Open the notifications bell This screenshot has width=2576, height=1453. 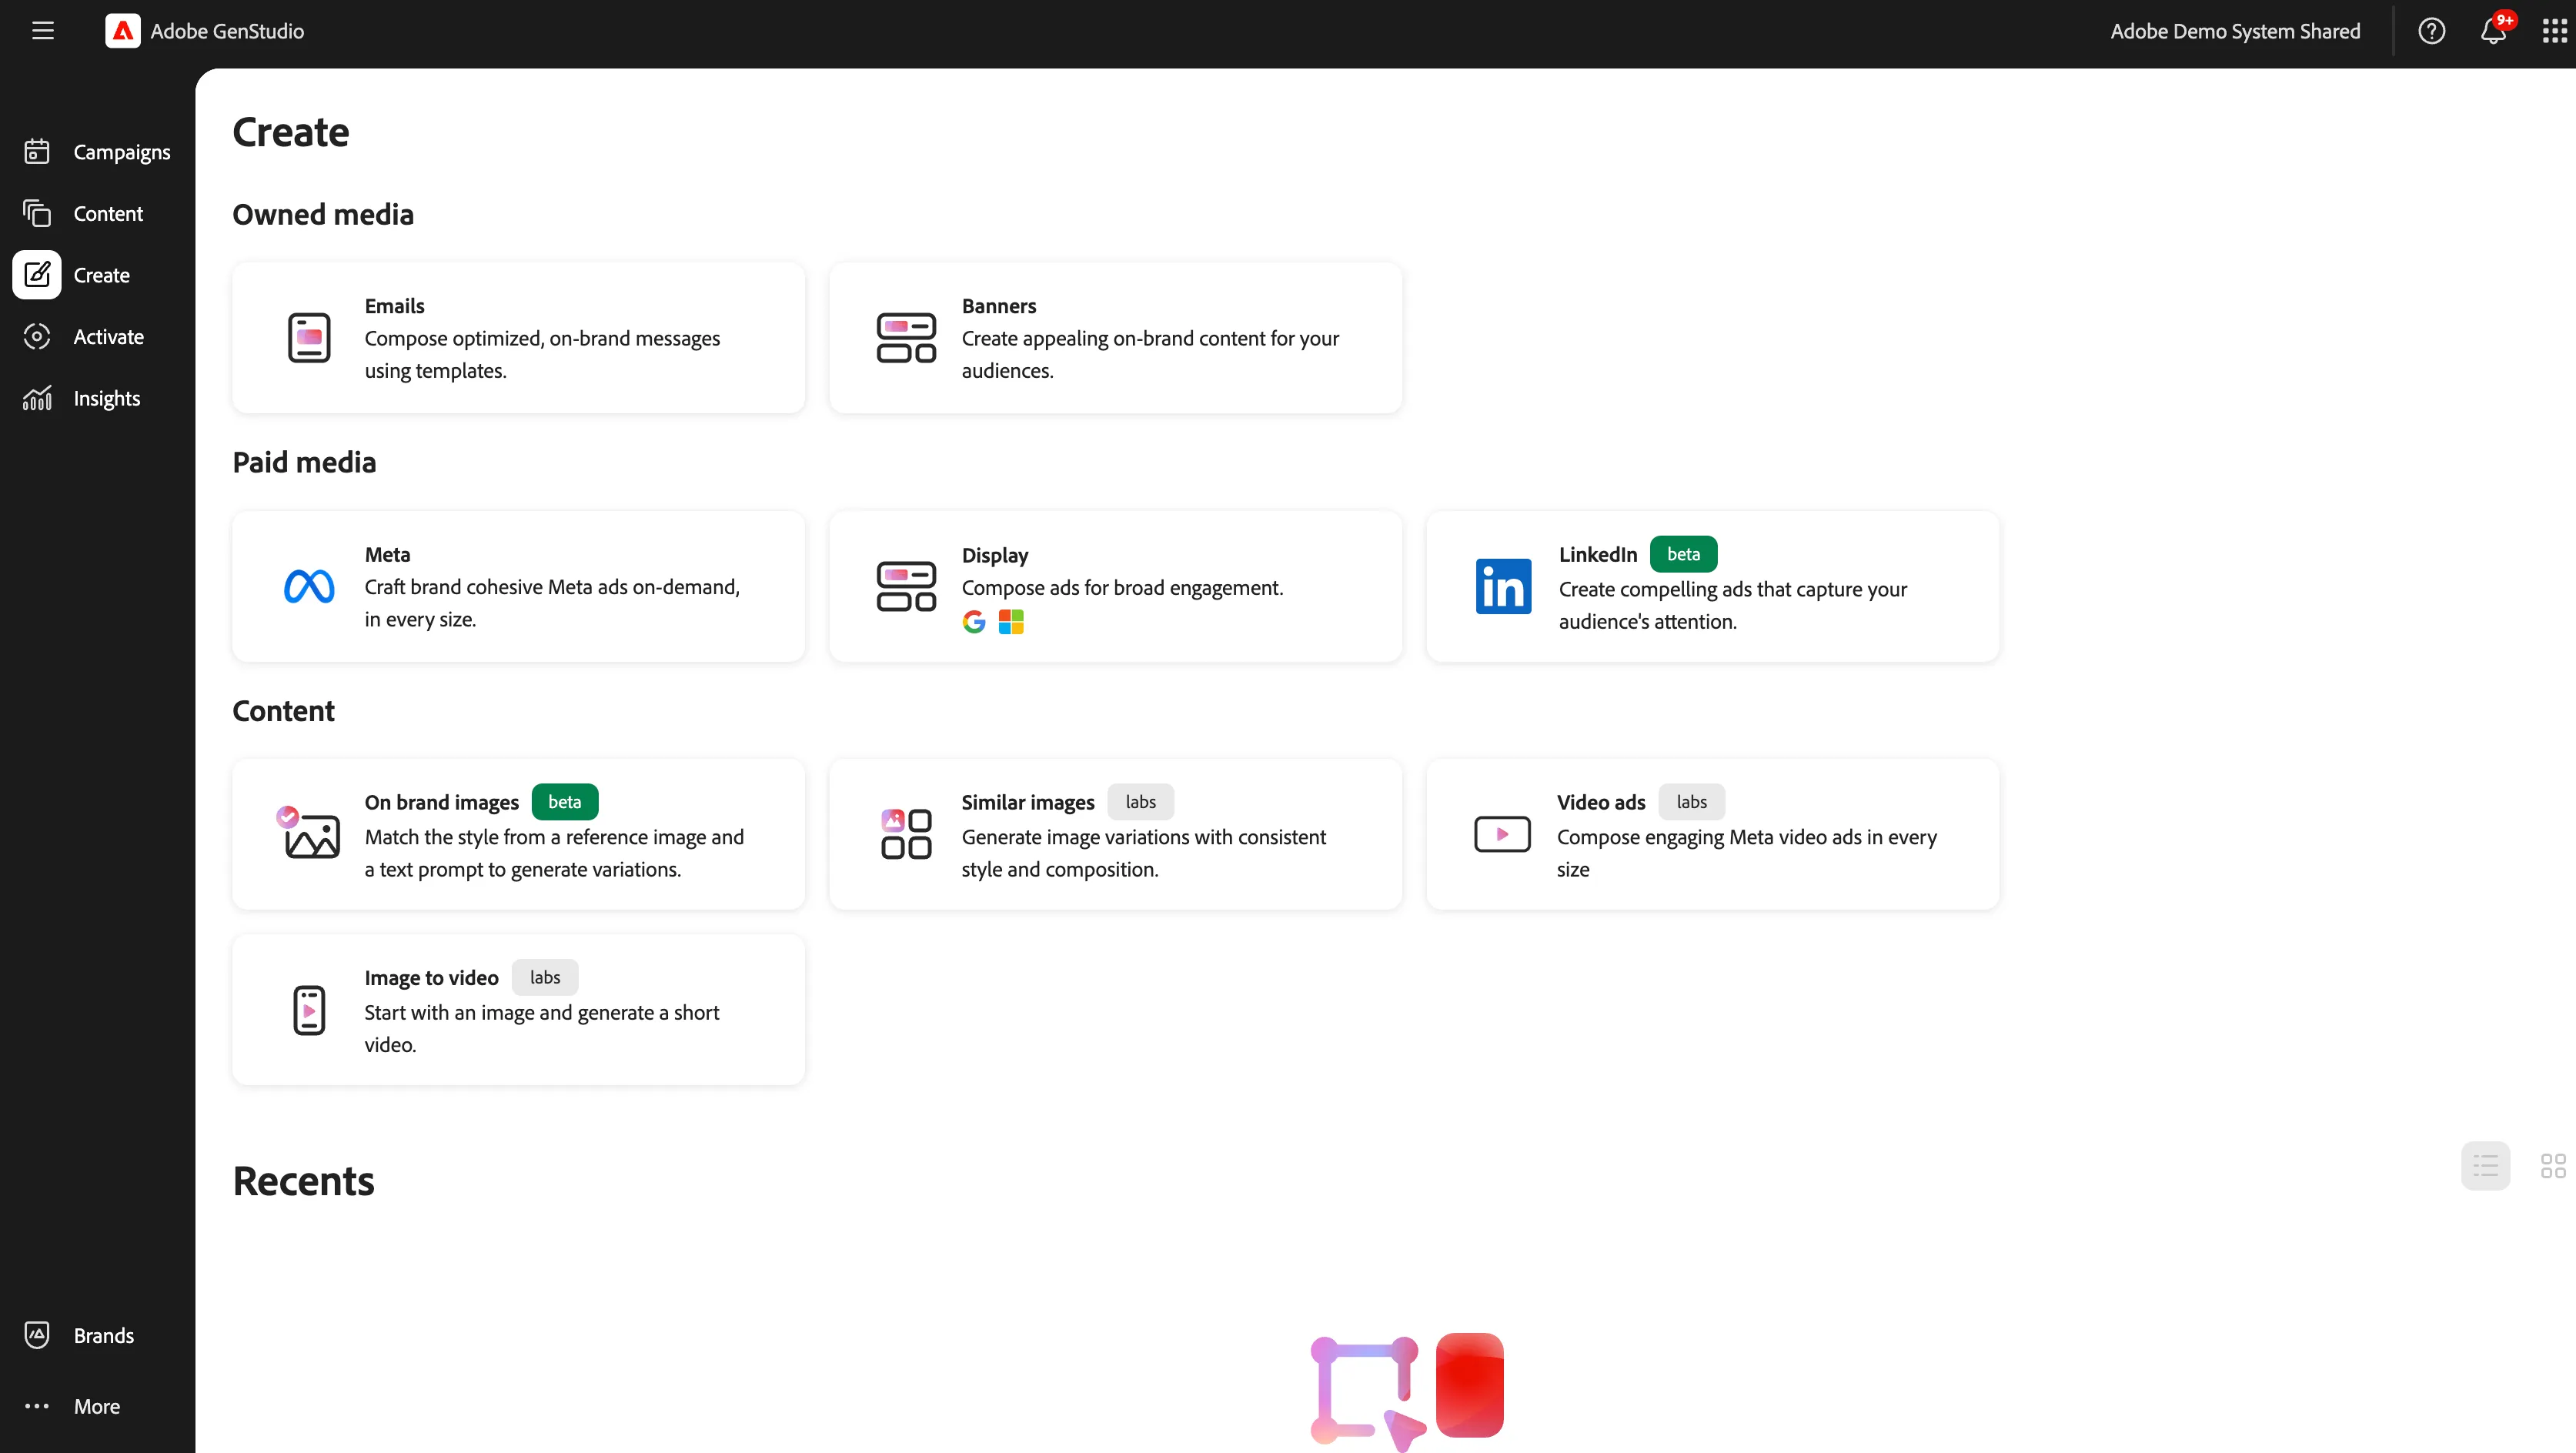(x=2493, y=31)
